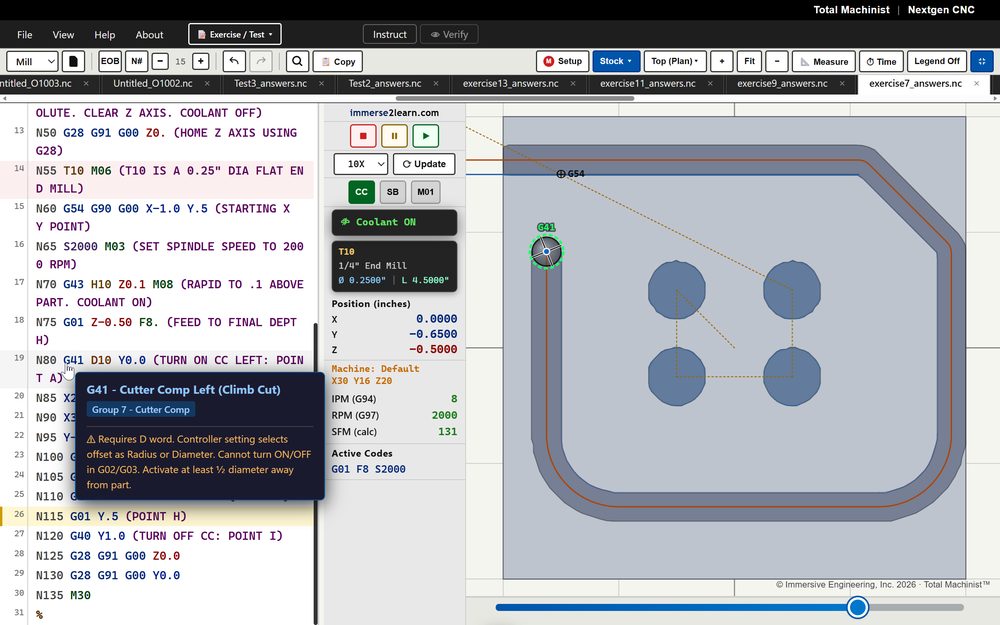Close the Test3_answers.nc tab
Screen dimensions: 1000x625
pos(321,84)
